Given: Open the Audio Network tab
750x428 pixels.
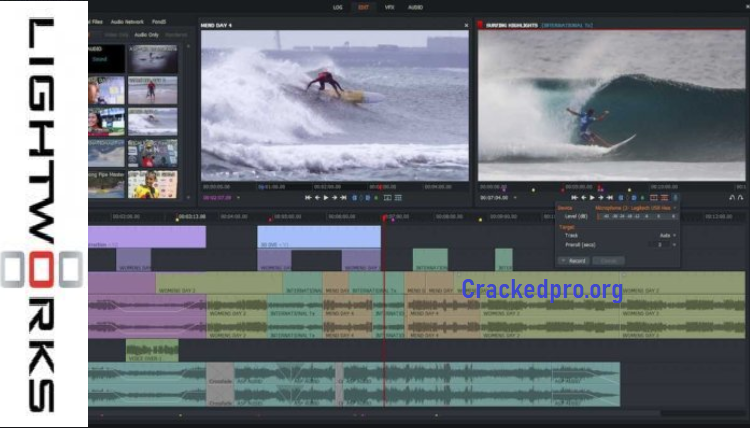Looking at the screenshot, I should (x=127, y=22).
